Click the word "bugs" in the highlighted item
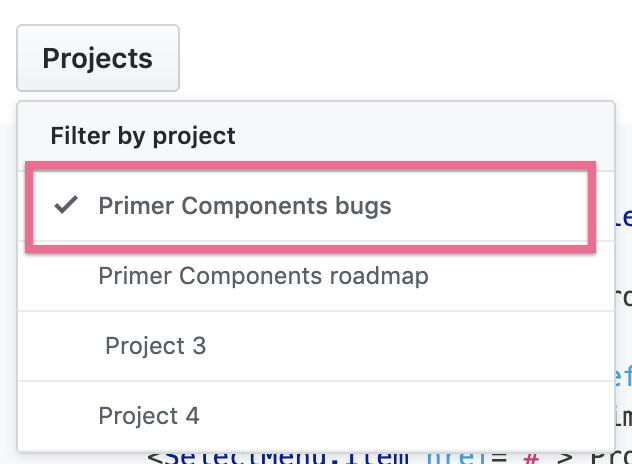This screenshot has width=632, height=464. click(x=363, y=207)
